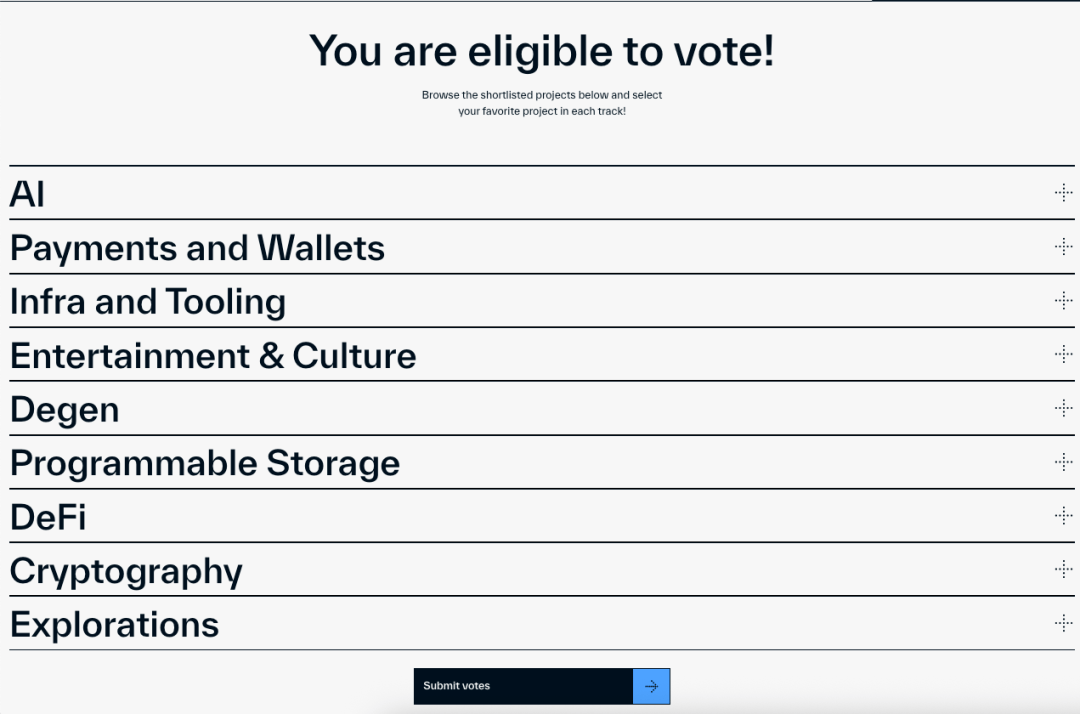Click plus icon for Entertainment & Culture

(1063, 354)
